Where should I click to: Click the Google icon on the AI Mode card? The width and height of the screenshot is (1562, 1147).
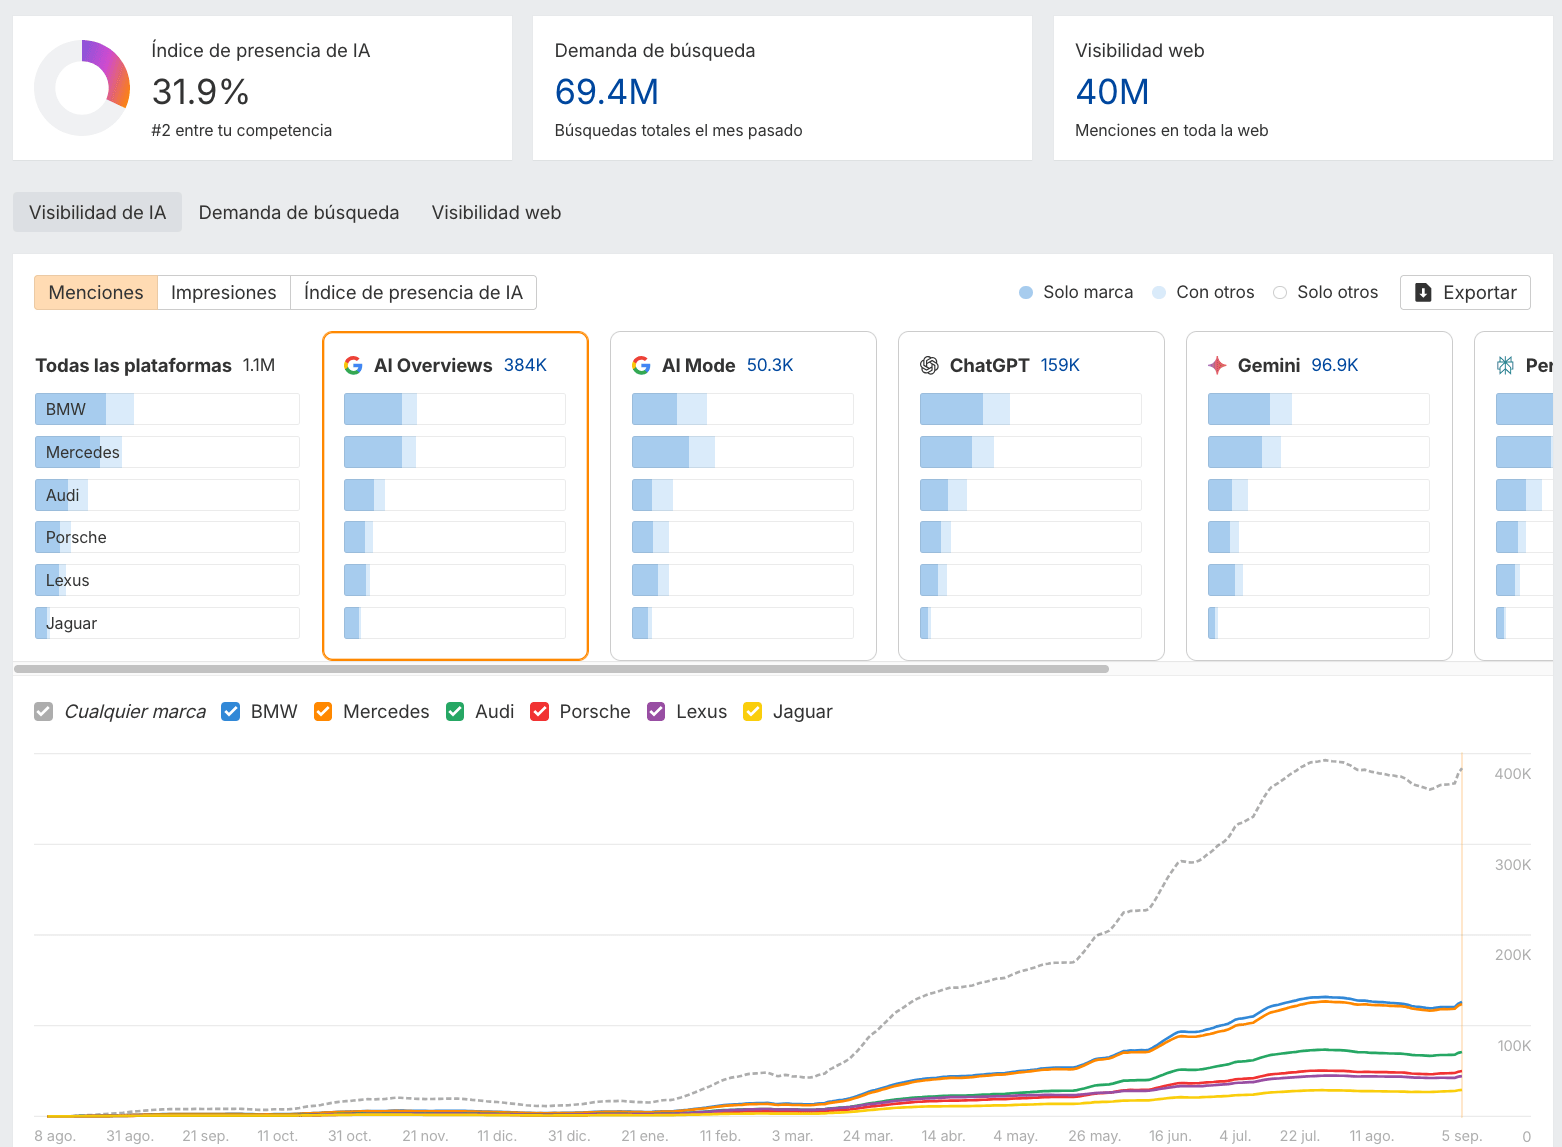click(641, 365)
